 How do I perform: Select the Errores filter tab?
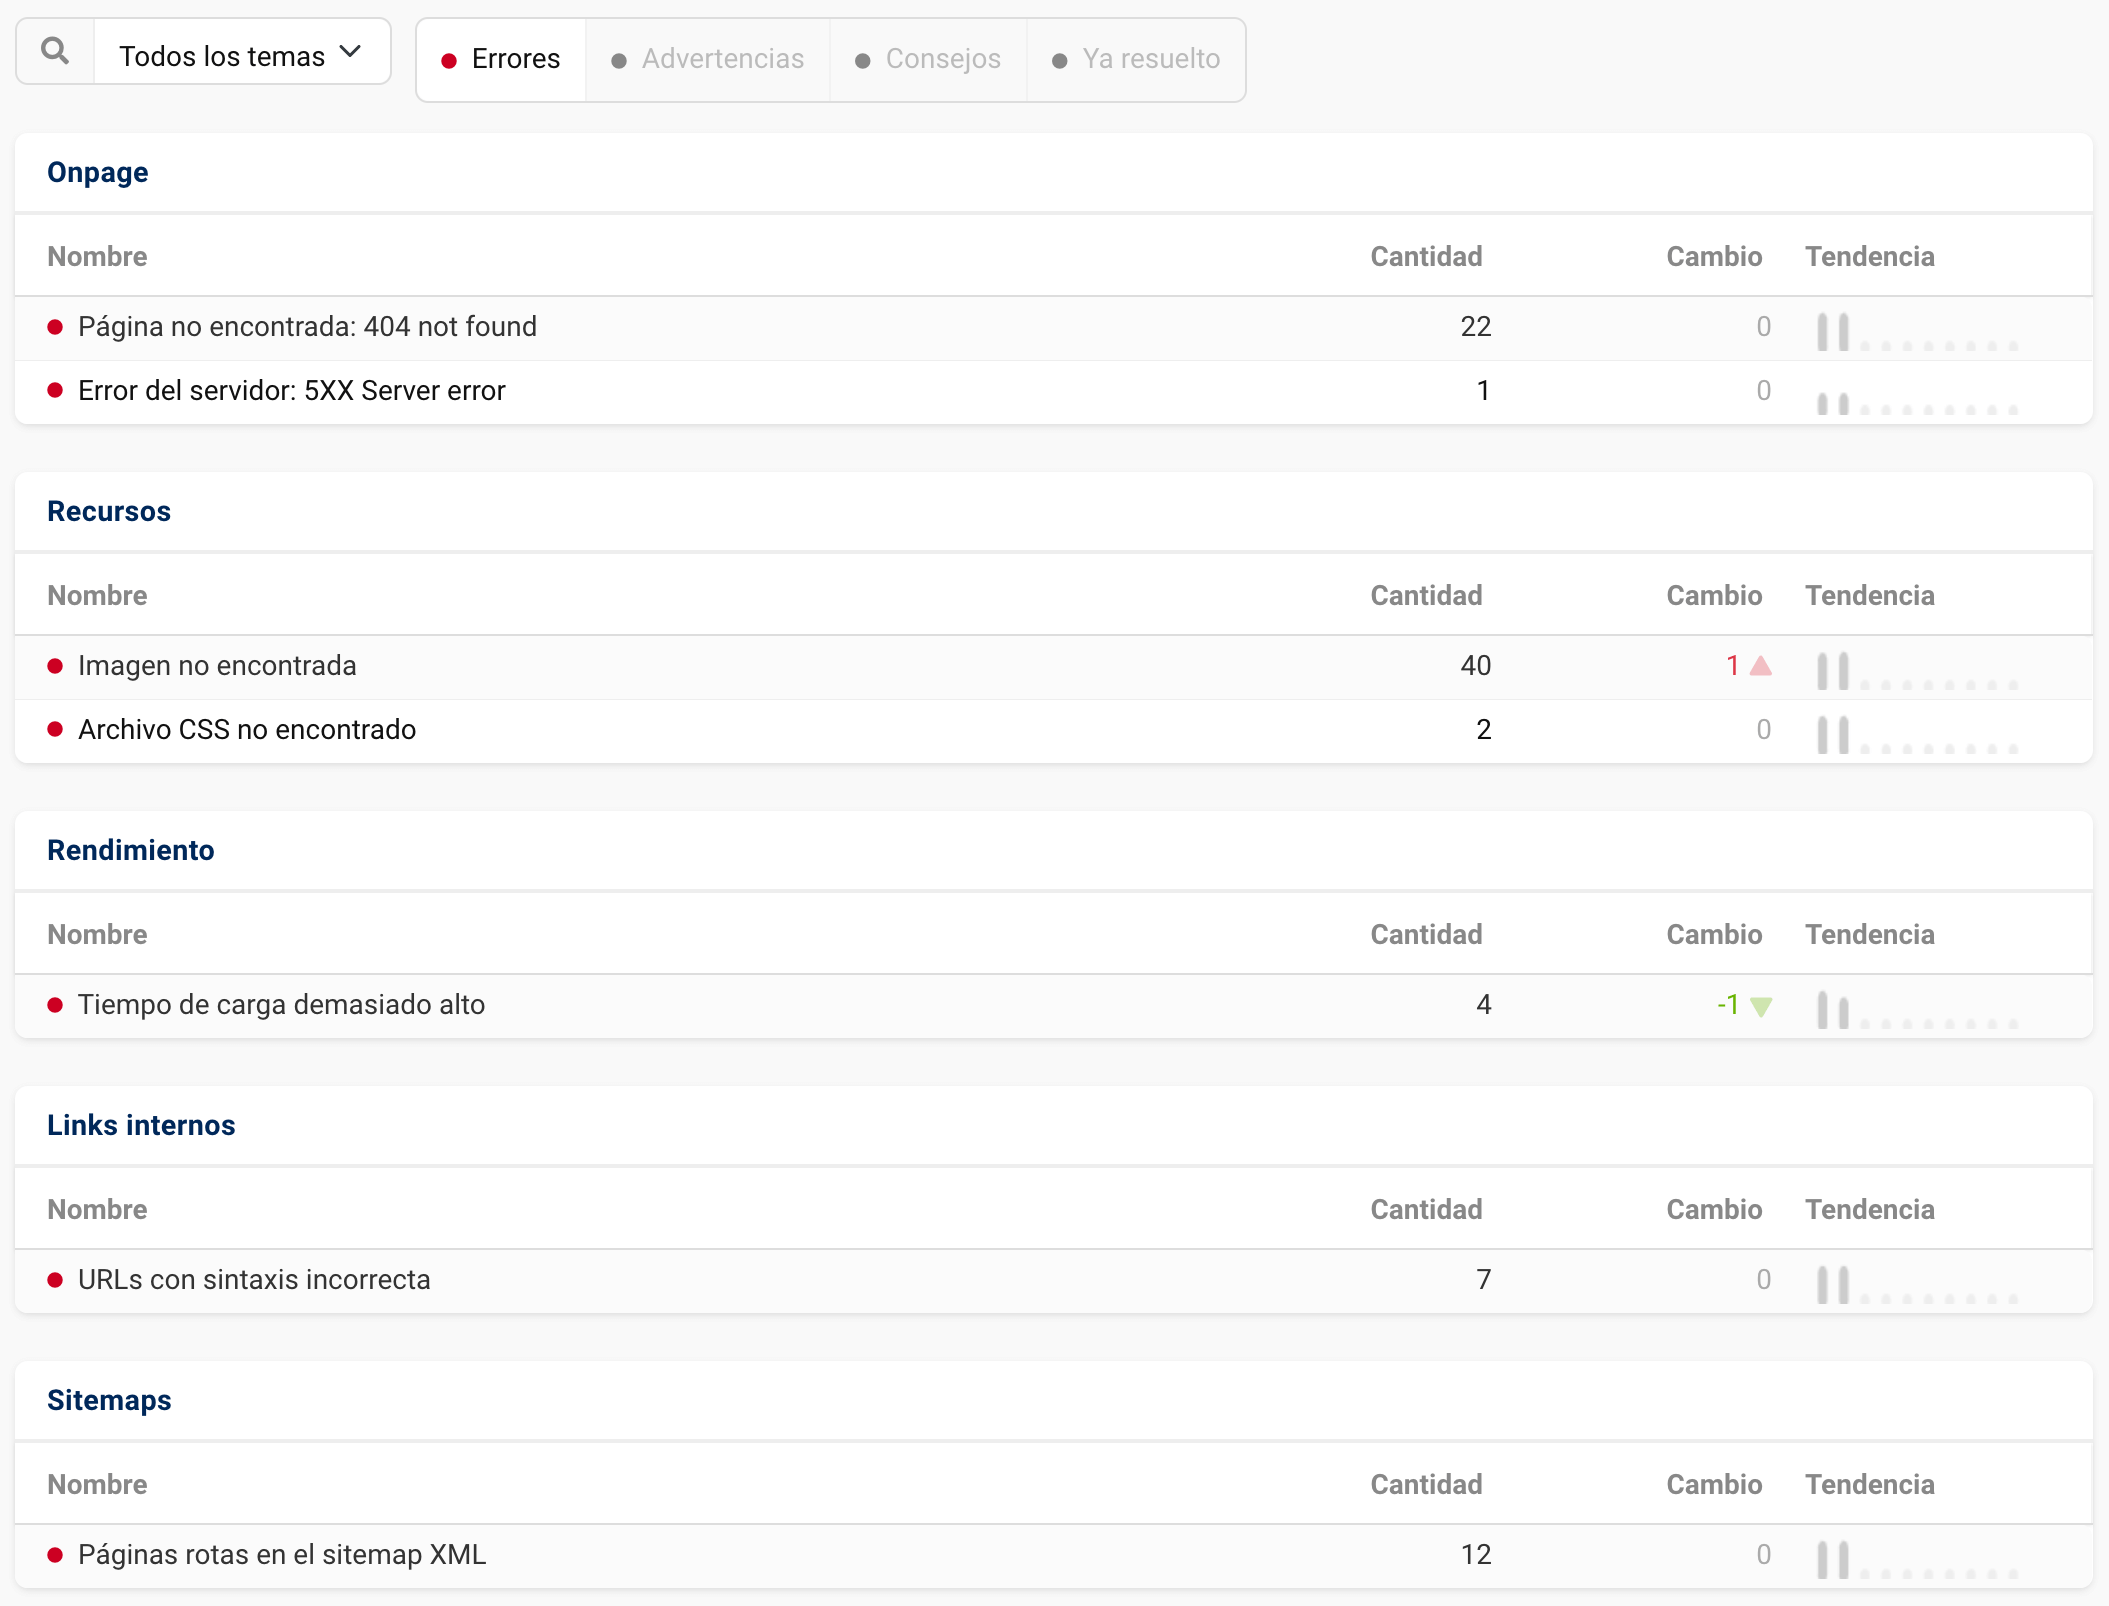(501, 59)
